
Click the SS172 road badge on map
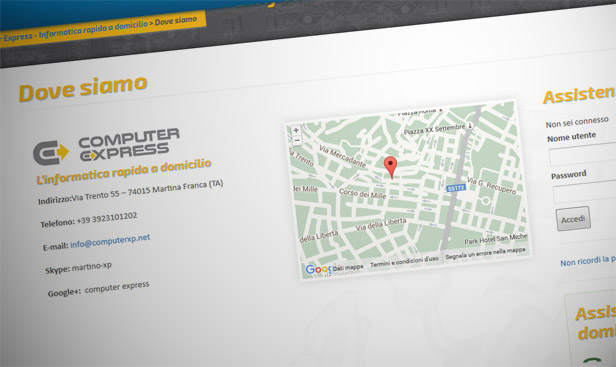pyautogui.click(x=456, y=188)
